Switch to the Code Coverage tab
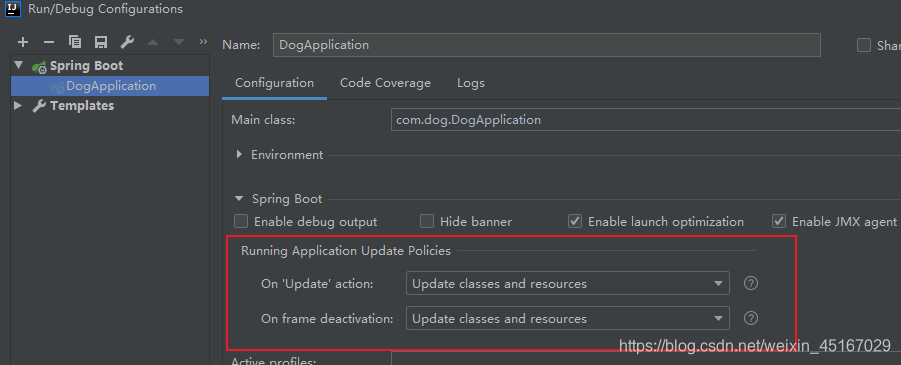901x365 pixels. pos(386,83)
